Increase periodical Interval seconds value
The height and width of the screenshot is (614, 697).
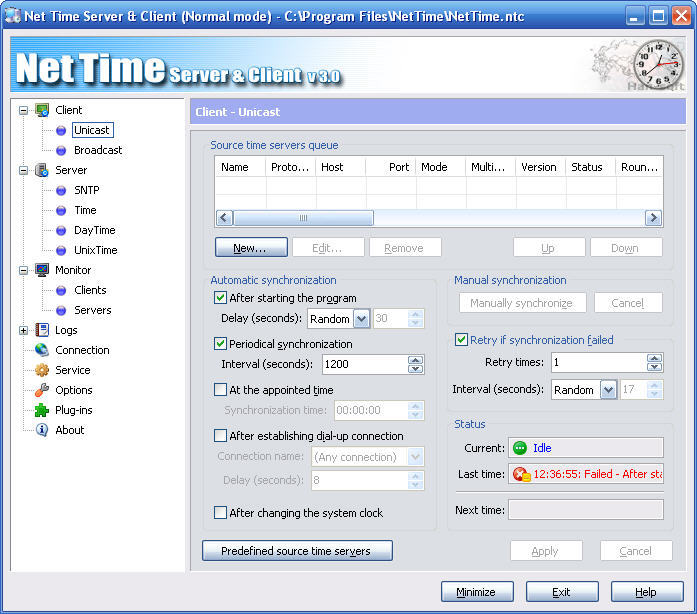[416, 360]
